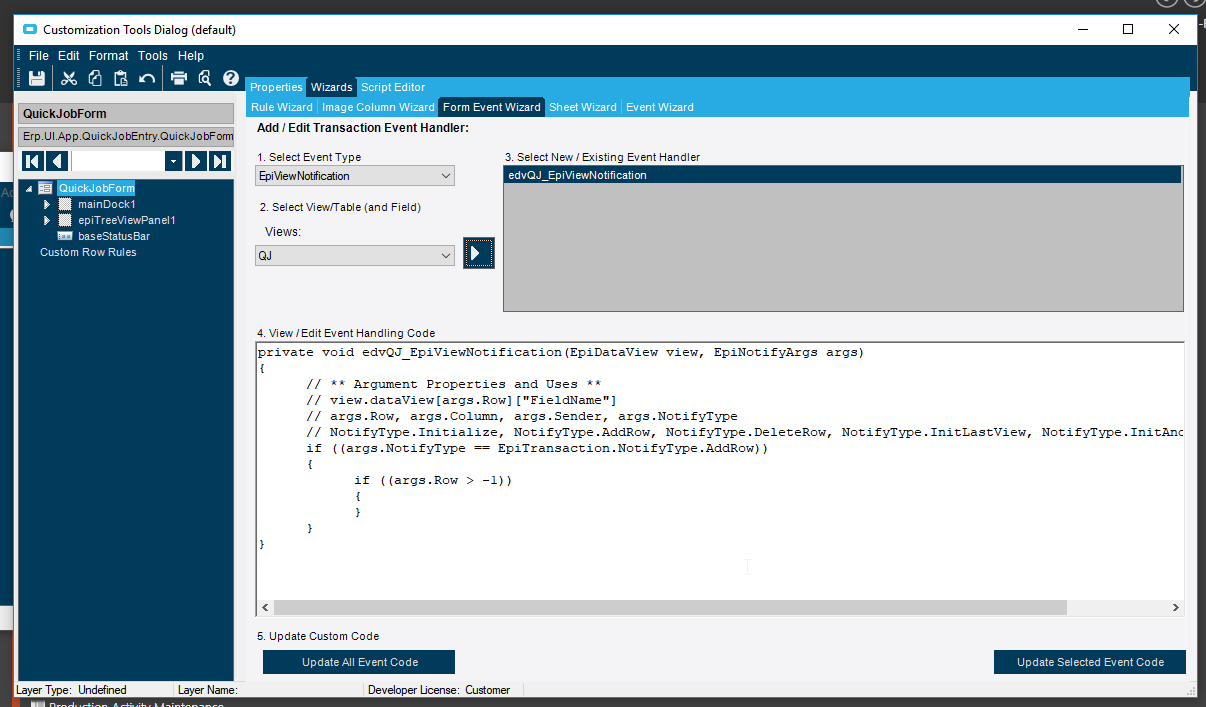This screenshot has width=1206, height=707.
Task: Click the navigator text input field
Action: [x=118, y=161]
